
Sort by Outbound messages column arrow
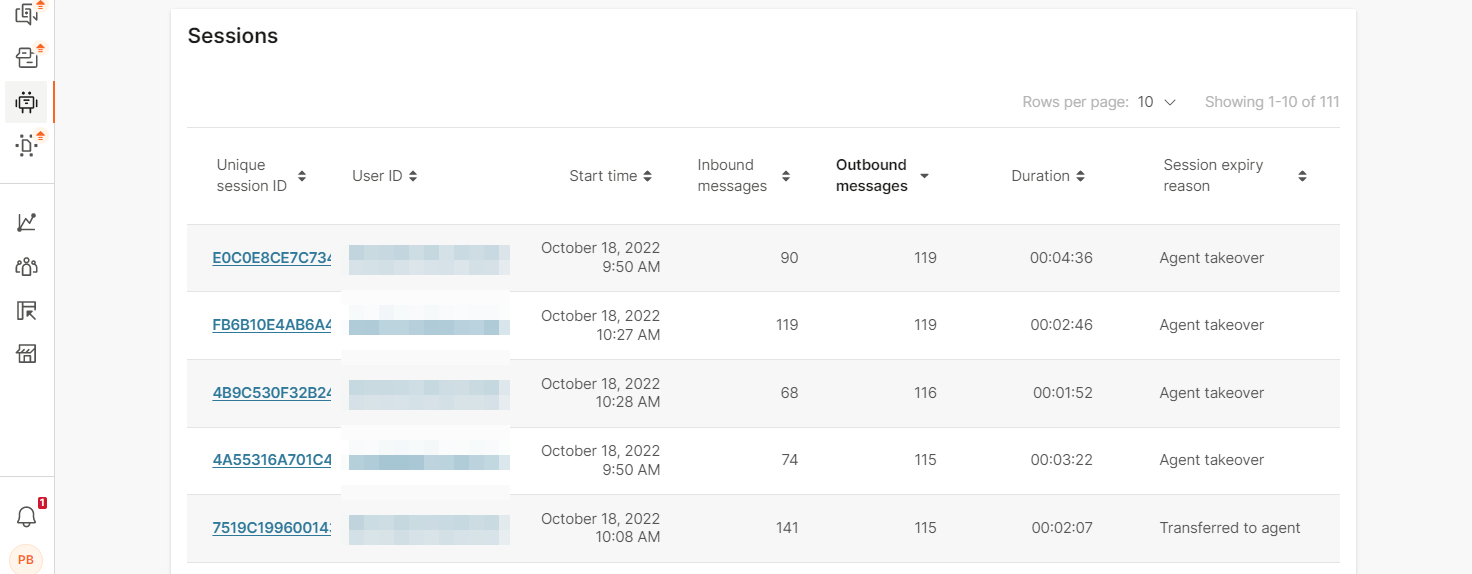(x=924, y=176)
